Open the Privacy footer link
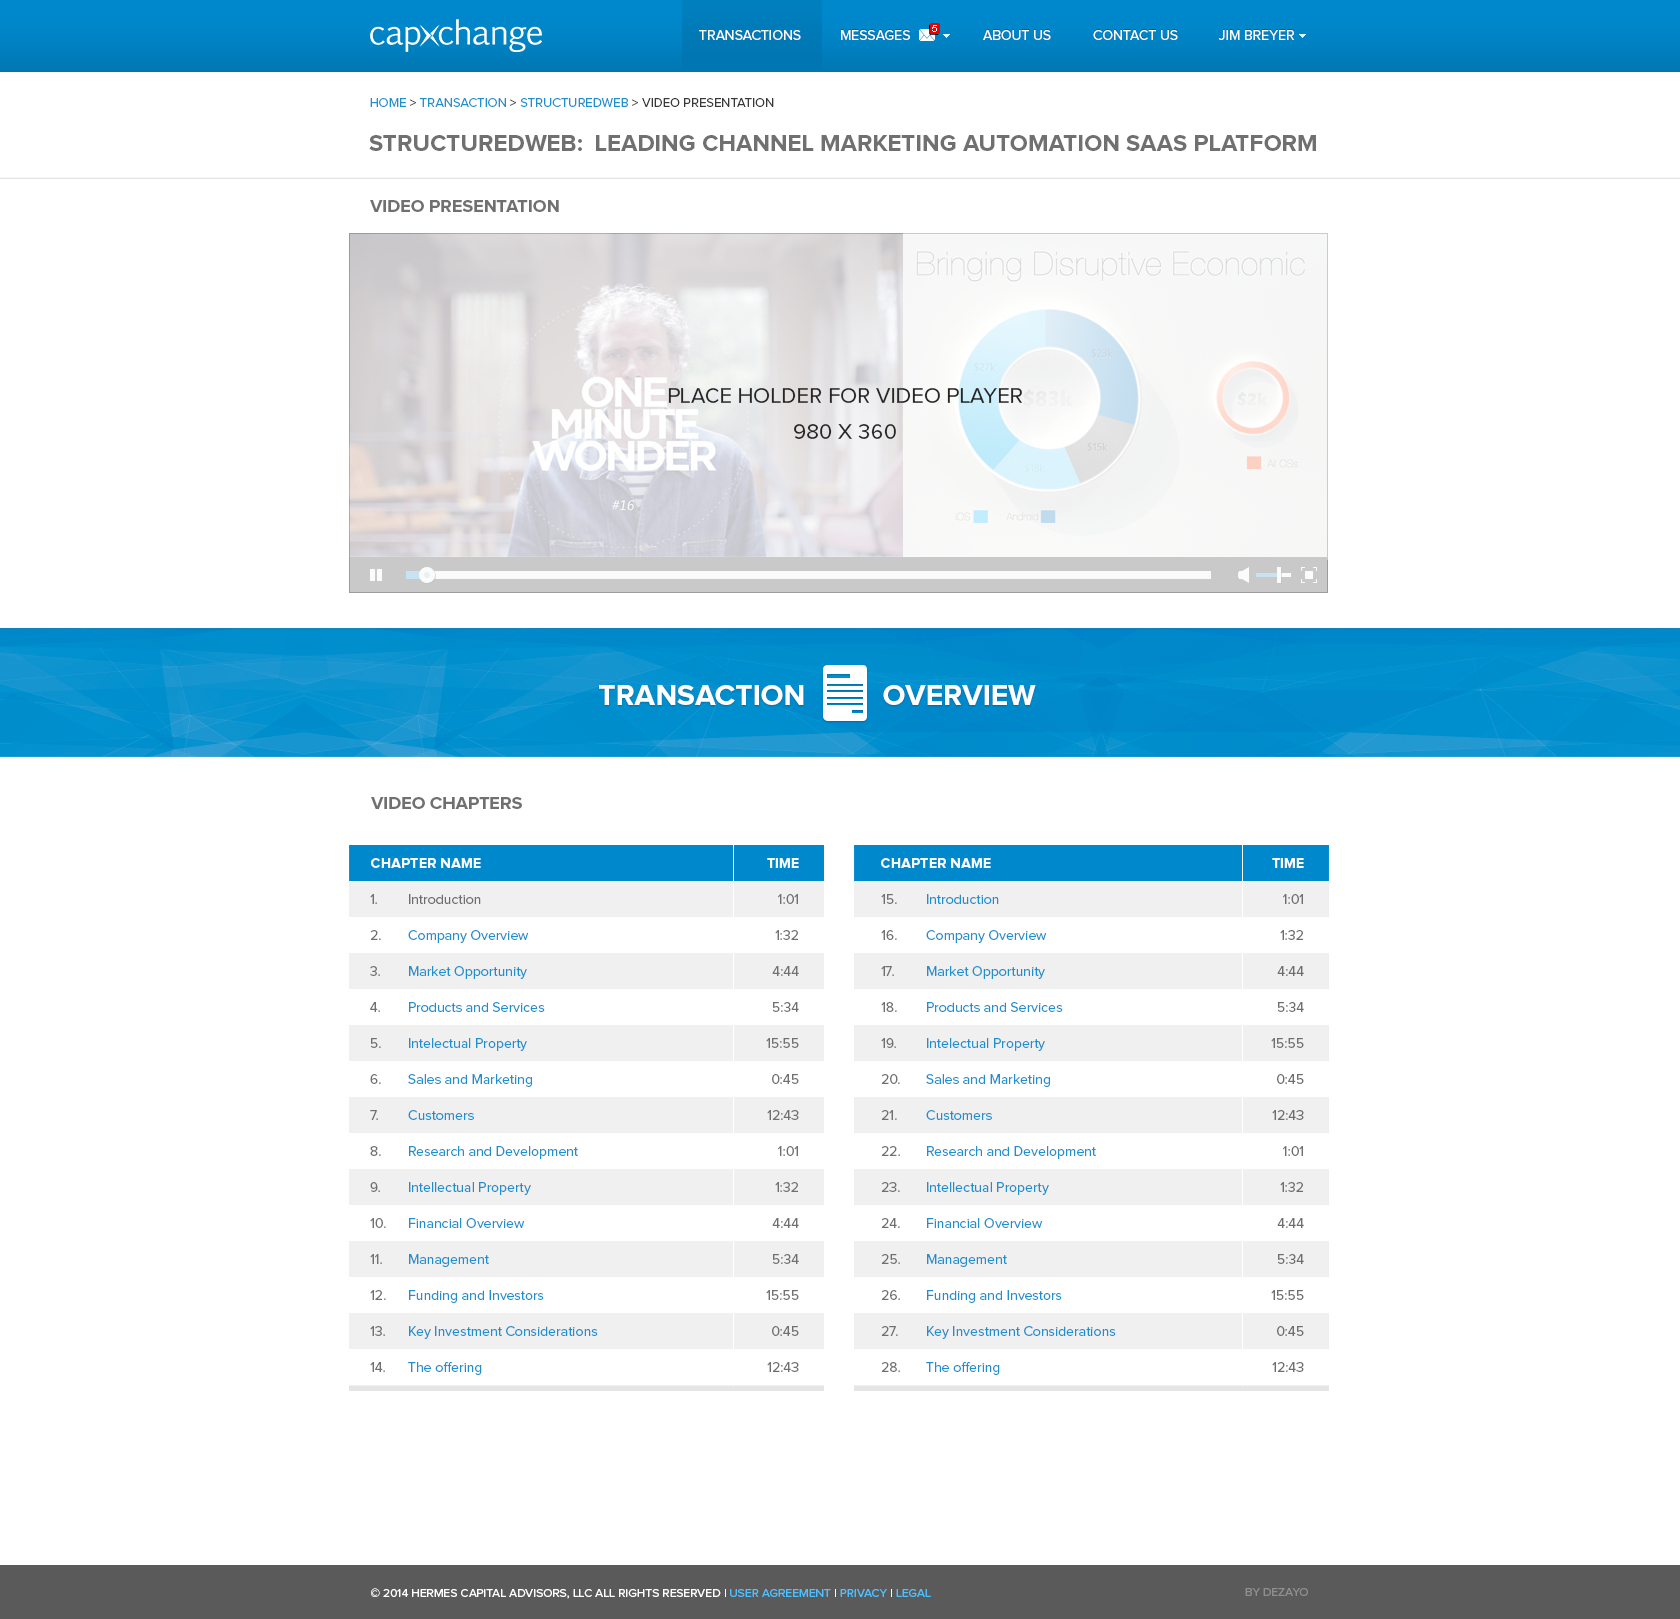The image size is (1680, 1619). pyautogui.click(x=863, y=1593)
